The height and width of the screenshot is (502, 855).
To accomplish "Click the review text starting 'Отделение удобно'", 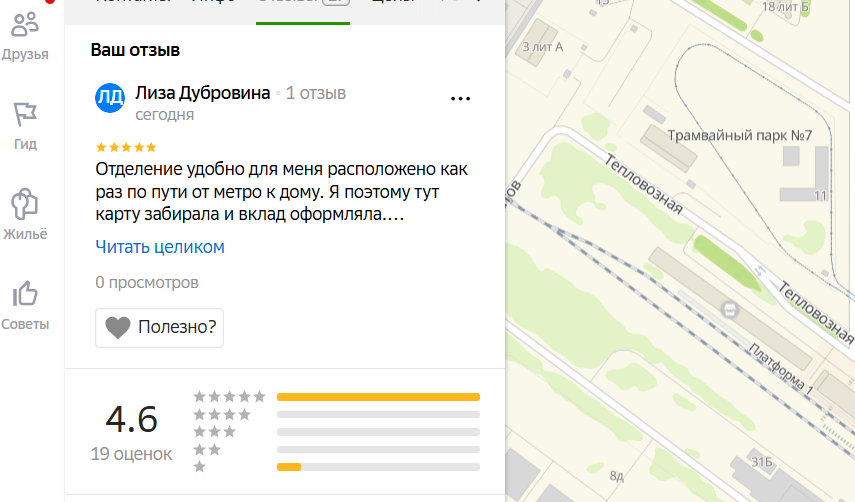I will point(281,191).
